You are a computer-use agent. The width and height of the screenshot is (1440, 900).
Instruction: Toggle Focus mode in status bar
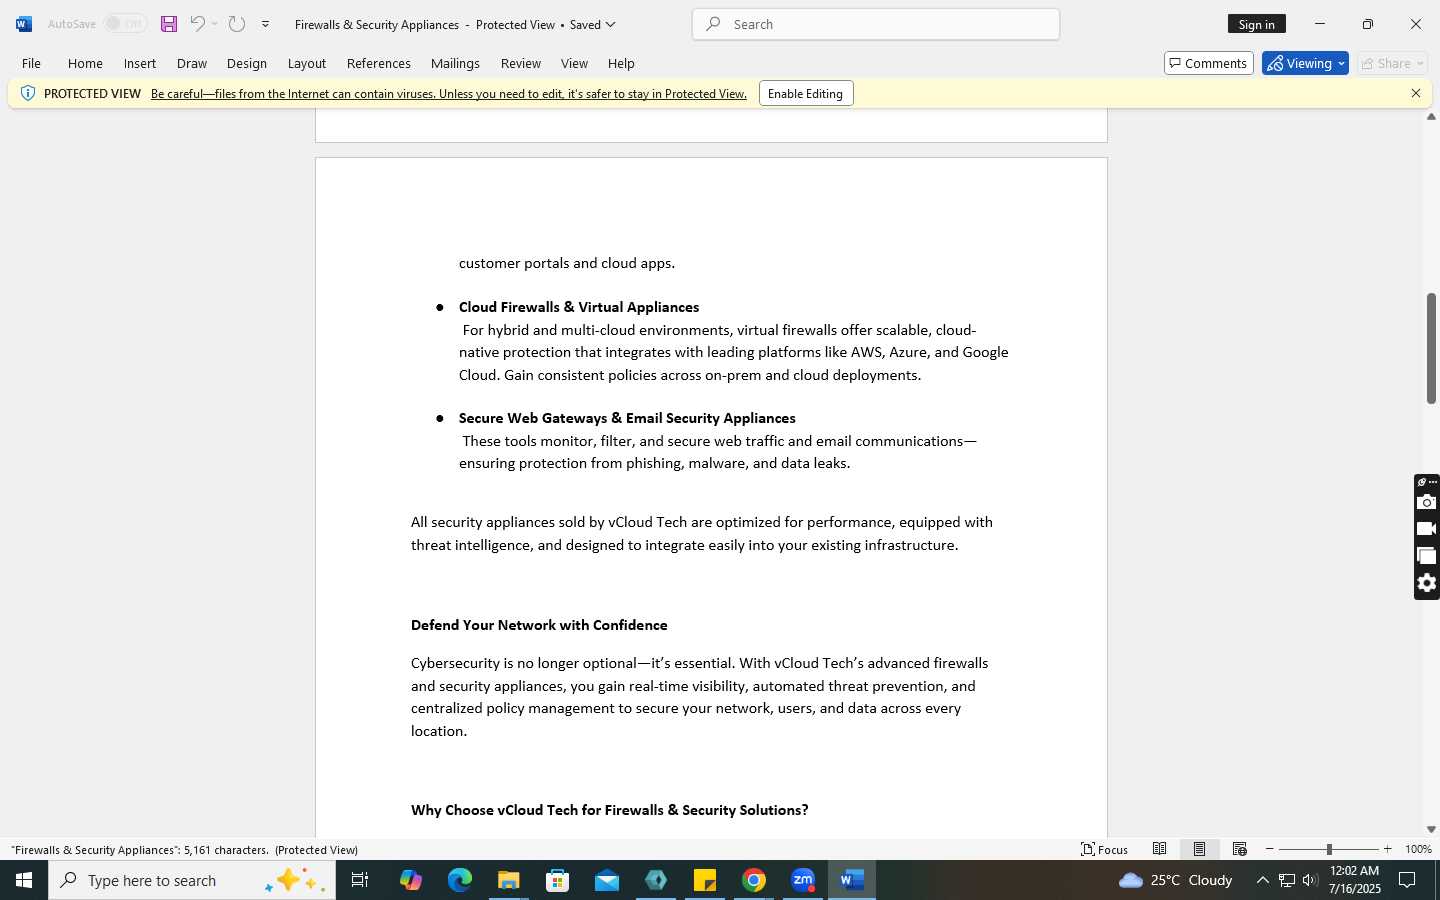(1104, 850)
